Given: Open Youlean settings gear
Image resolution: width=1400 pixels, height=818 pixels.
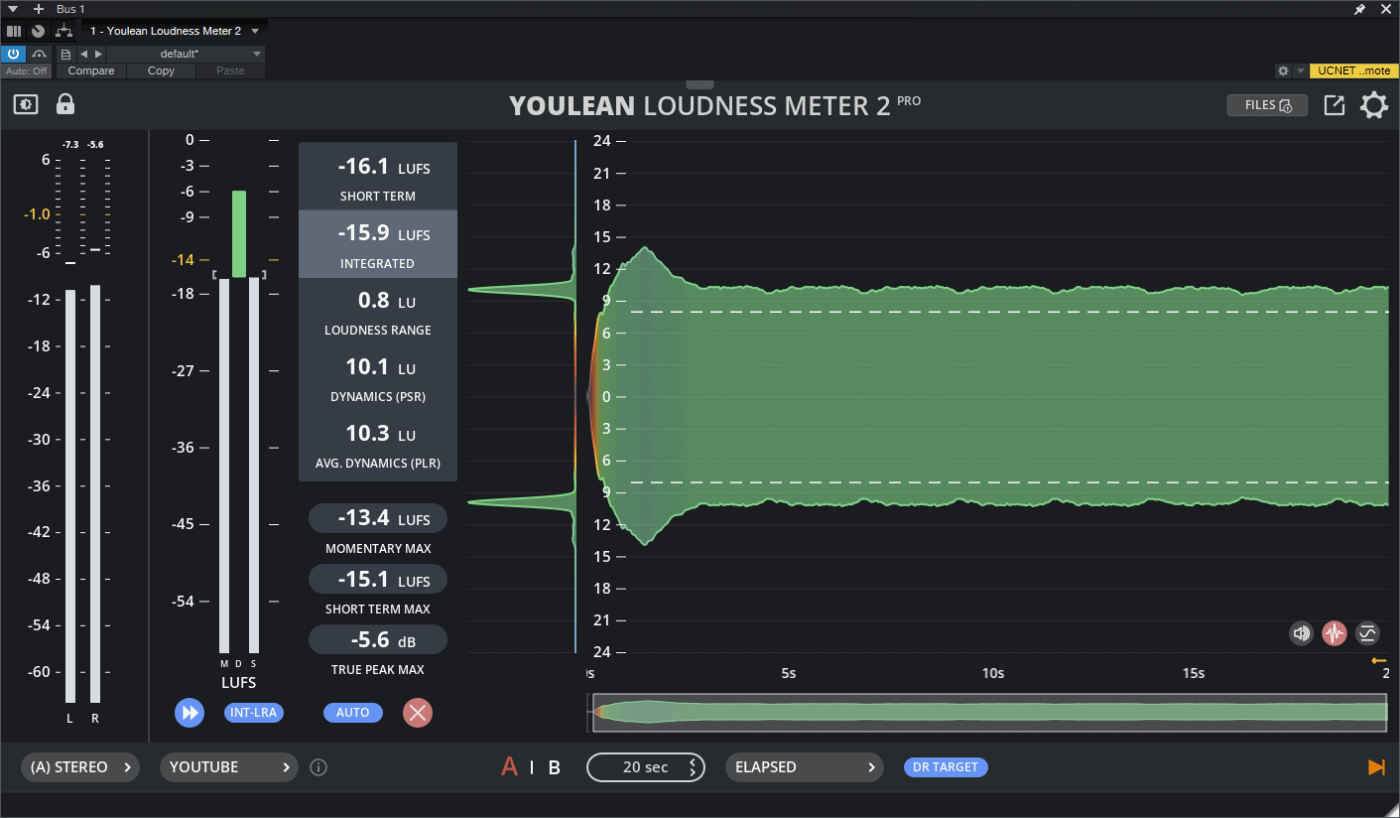Looking at the screenshot, I should coord(1374,105).
